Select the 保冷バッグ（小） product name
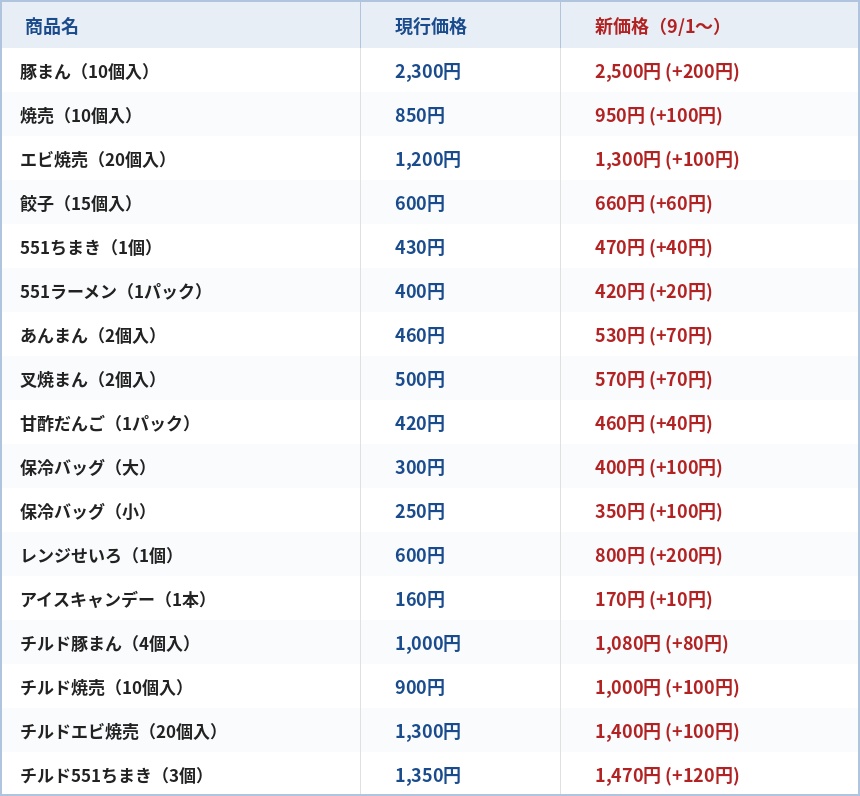This screenshot has height=796, width=860. coord(83,511)
